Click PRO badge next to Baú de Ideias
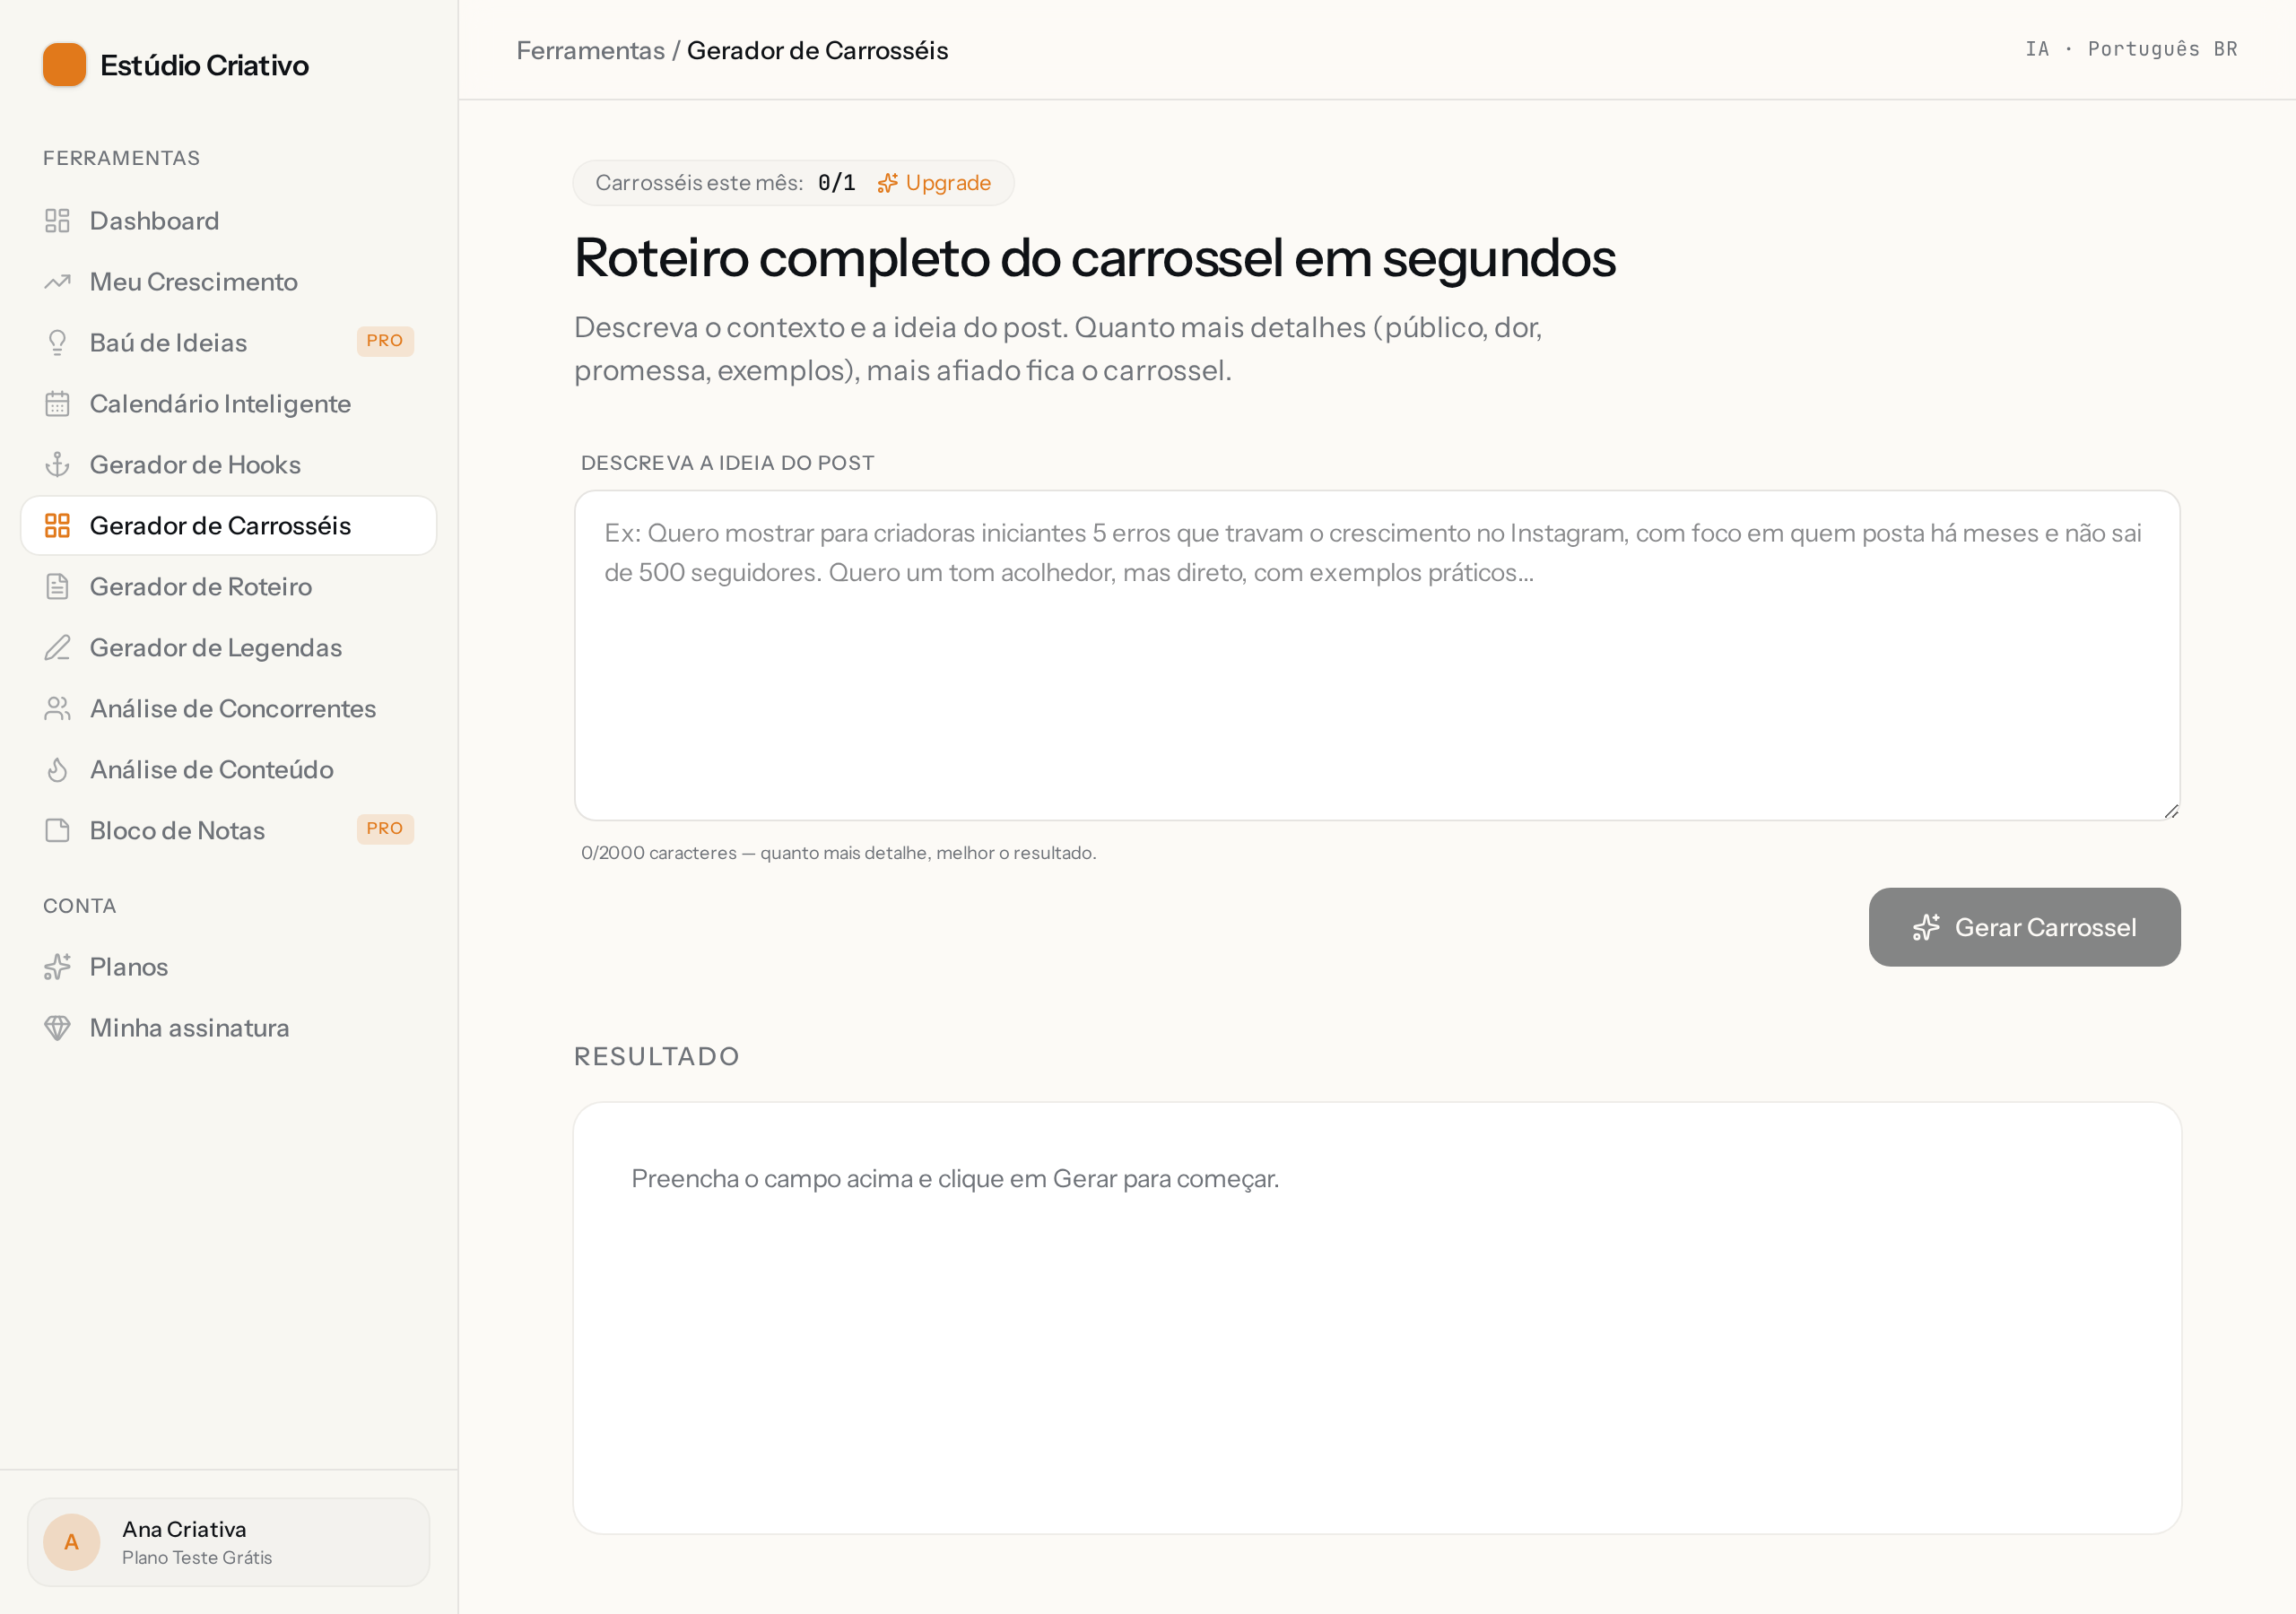Viewport: 2296px width, 1614px height. click(385, 341)
